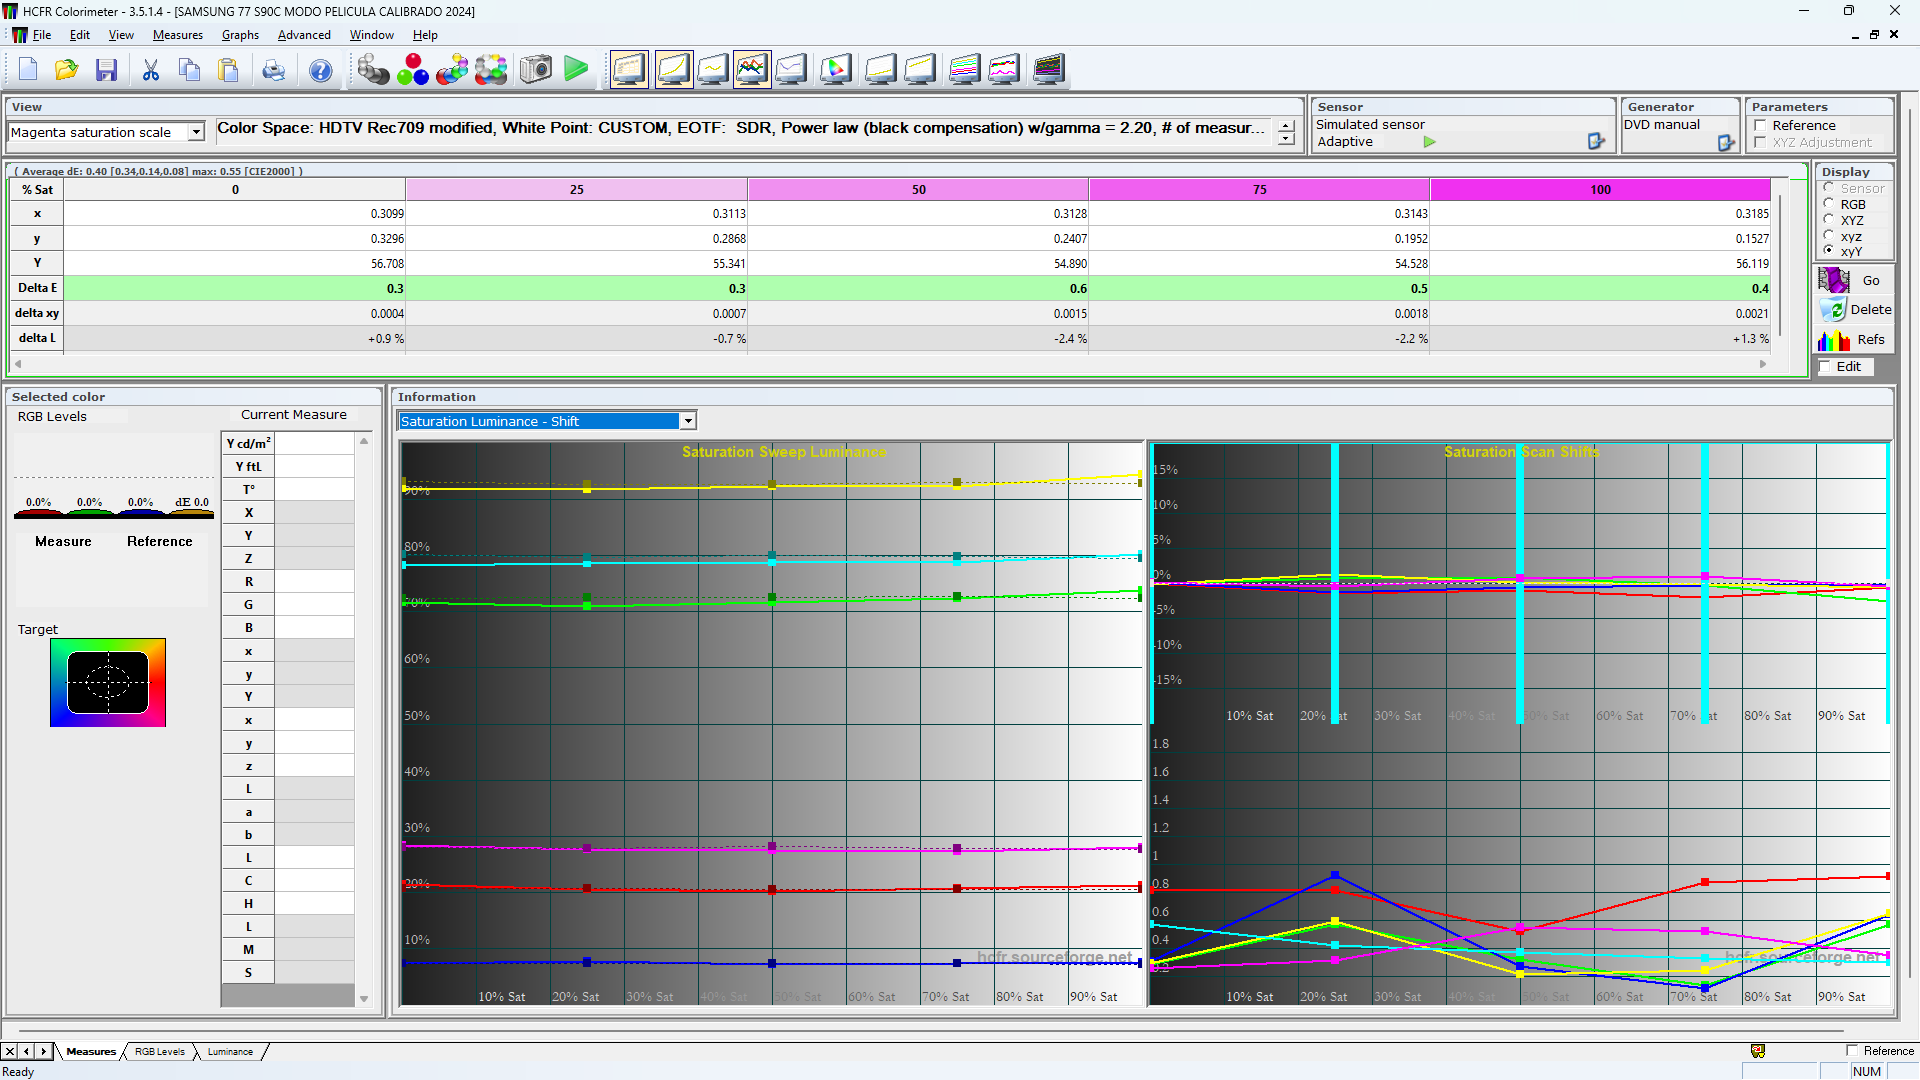Viewport: 1920px width, 1080px height.
Task: Open the Magenta saturation scale dropdown
Action: point(194,132)
